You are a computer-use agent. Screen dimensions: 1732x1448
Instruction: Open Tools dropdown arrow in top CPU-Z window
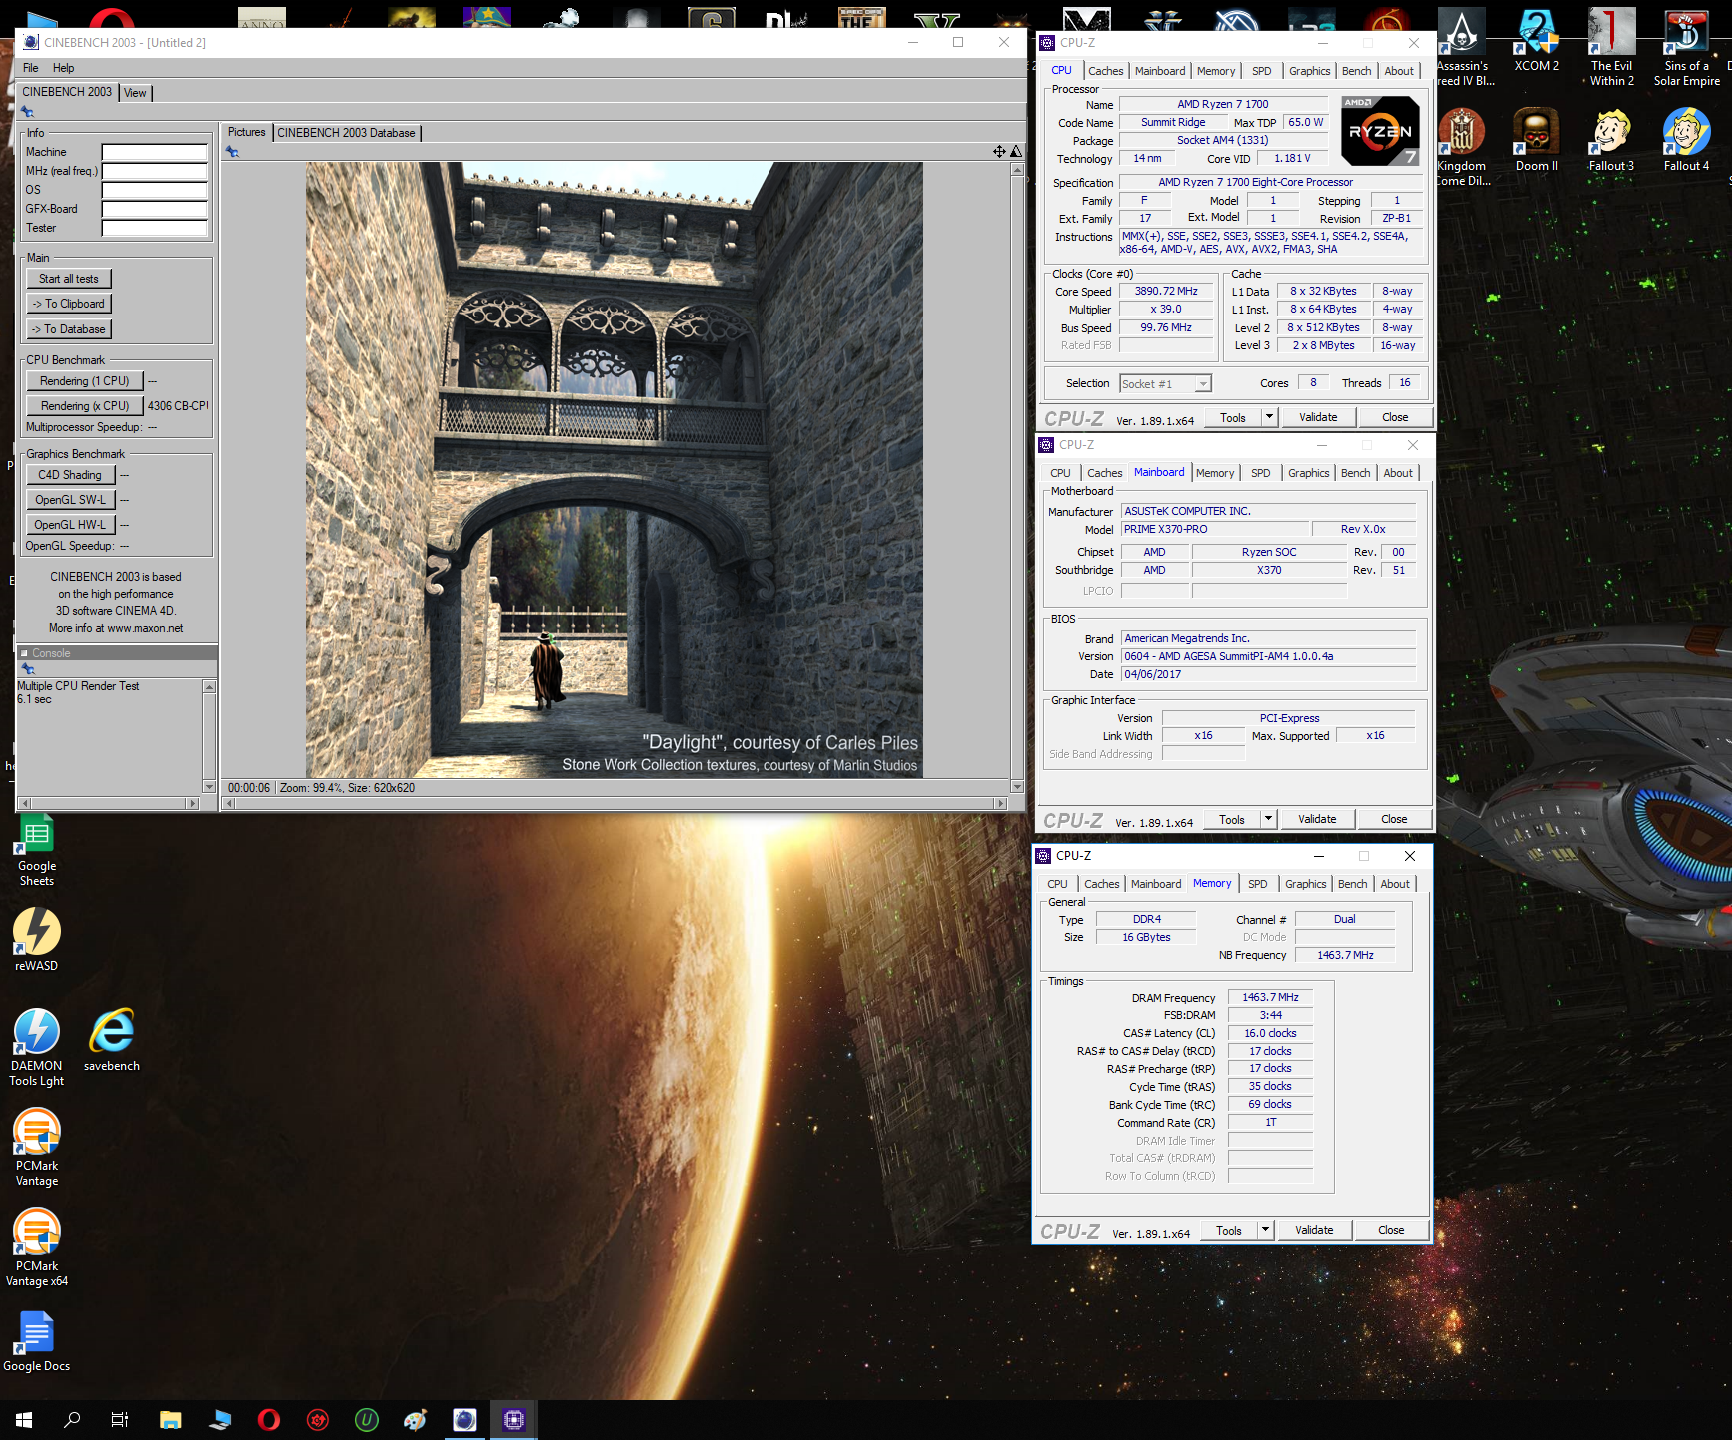click(x=1270, y=417)
